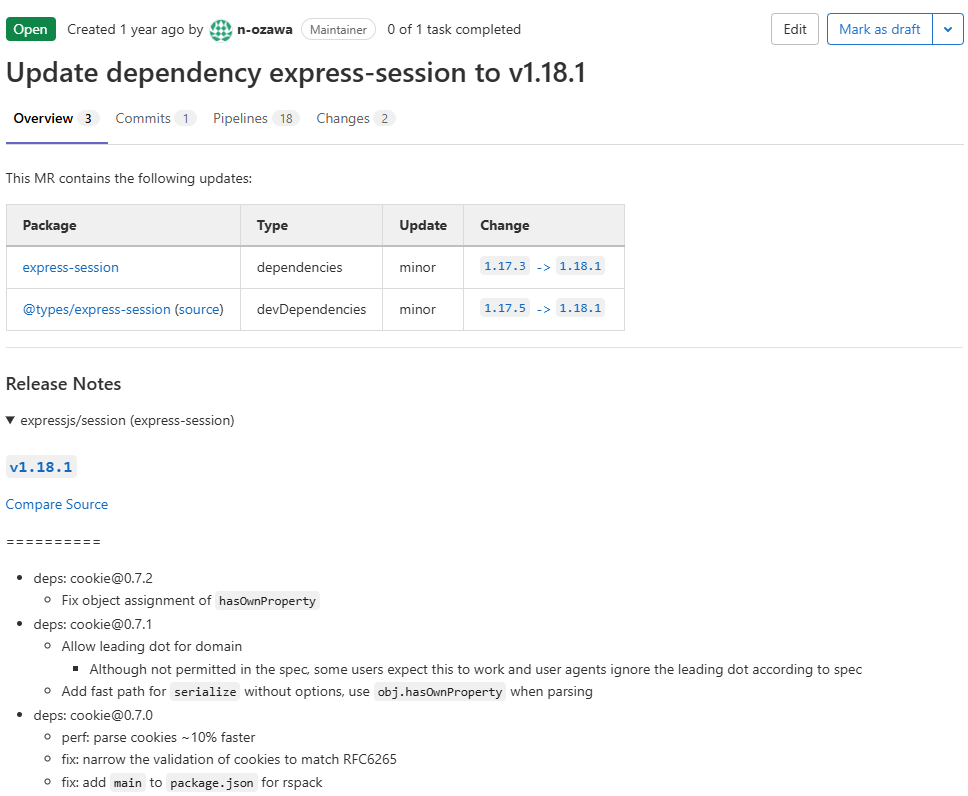Open the Changes tab
Viewport: 968px width, 796px height.
356,119
